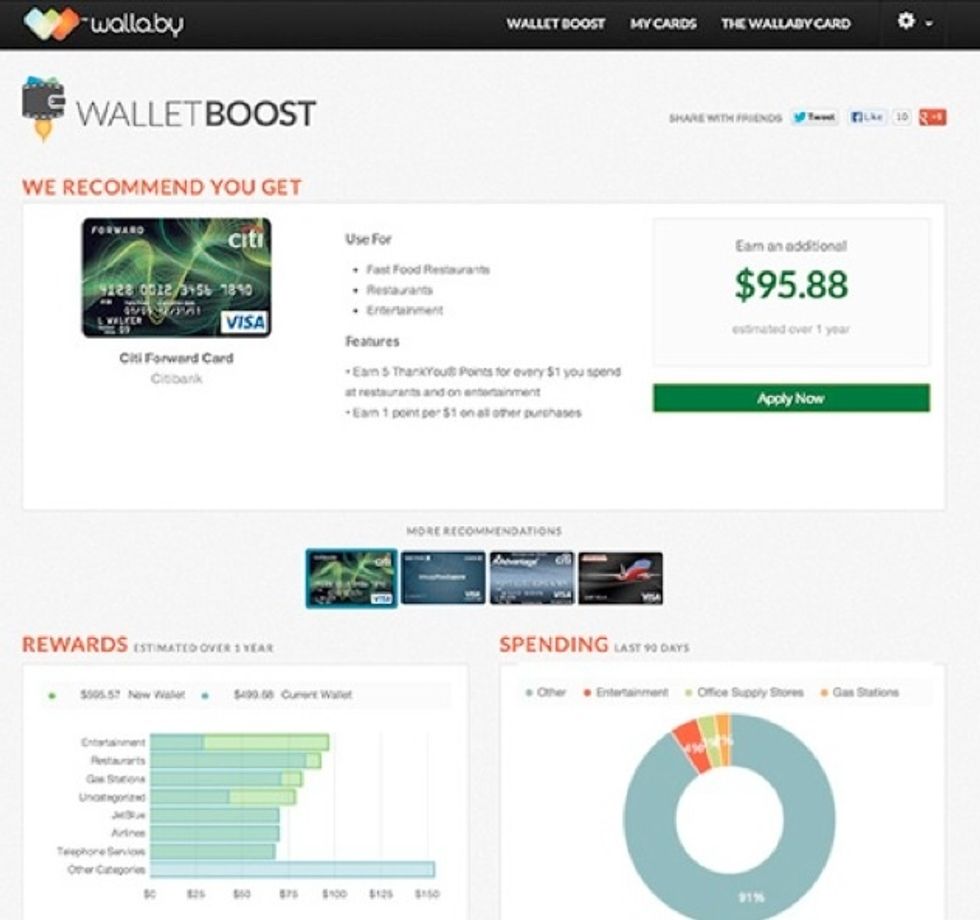The height and width of the screenshot is (920, 980).
Task: Click the Gas Stations rewards bar
Action: tap(226, 779)
